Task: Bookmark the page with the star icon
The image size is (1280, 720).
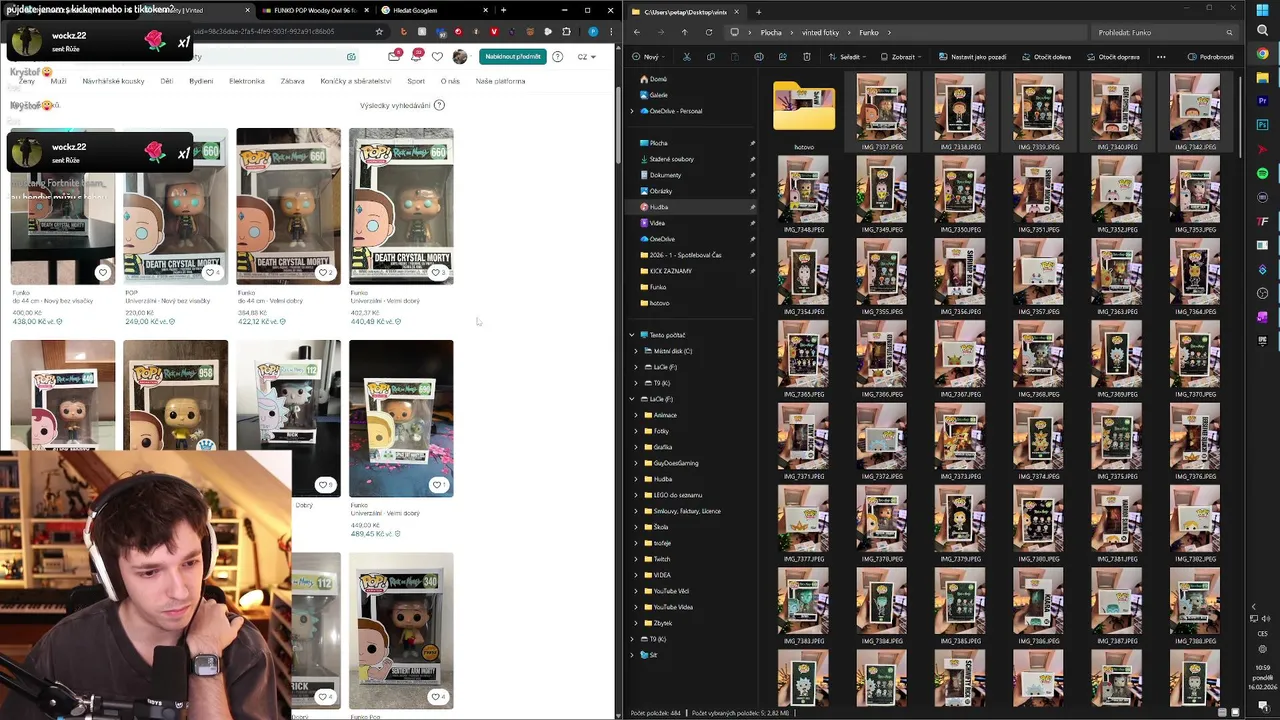Action: (379, 32)
